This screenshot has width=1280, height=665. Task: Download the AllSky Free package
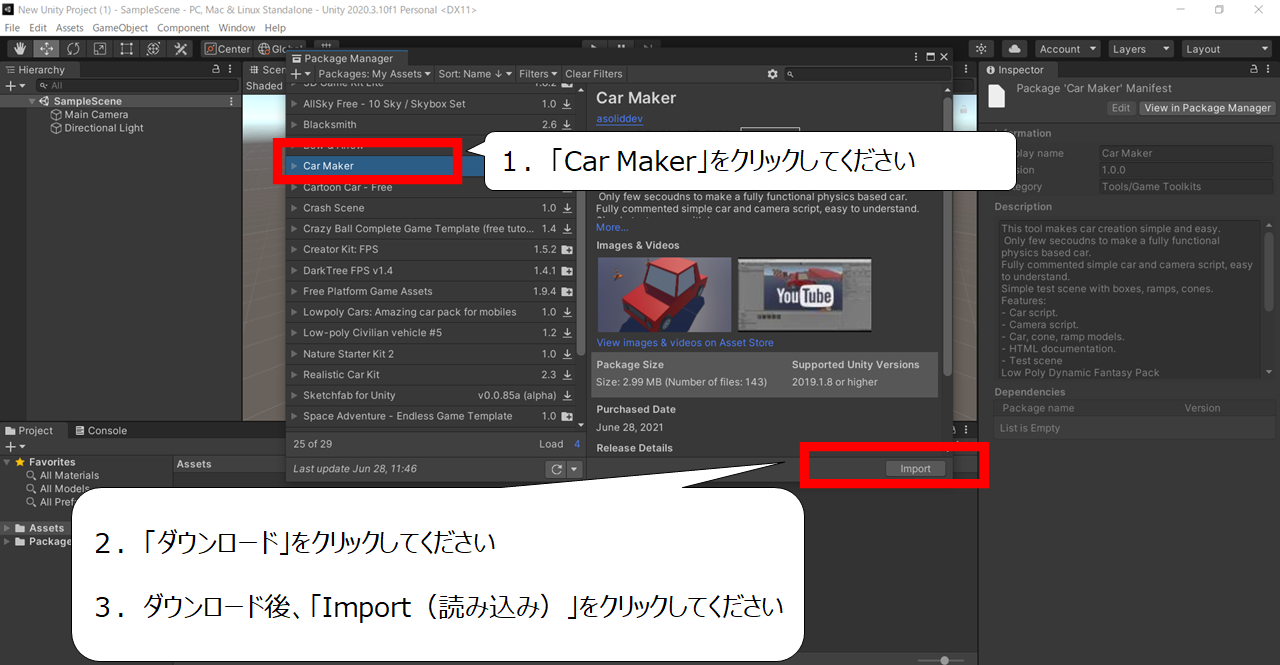tap(567, 104)
